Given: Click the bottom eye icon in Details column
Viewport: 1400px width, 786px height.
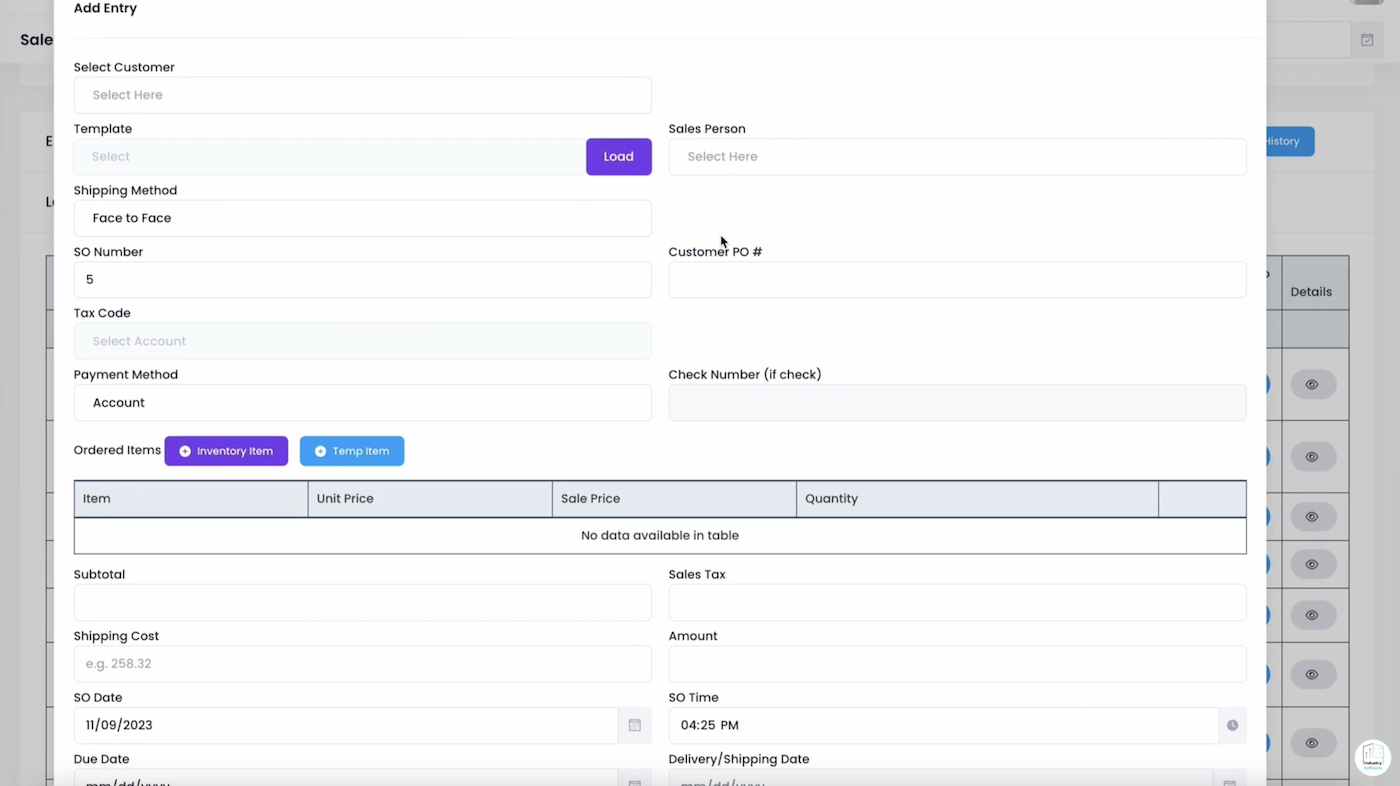Looking at the screenshot, I should pyautogui.click(x=1311, y=743).
